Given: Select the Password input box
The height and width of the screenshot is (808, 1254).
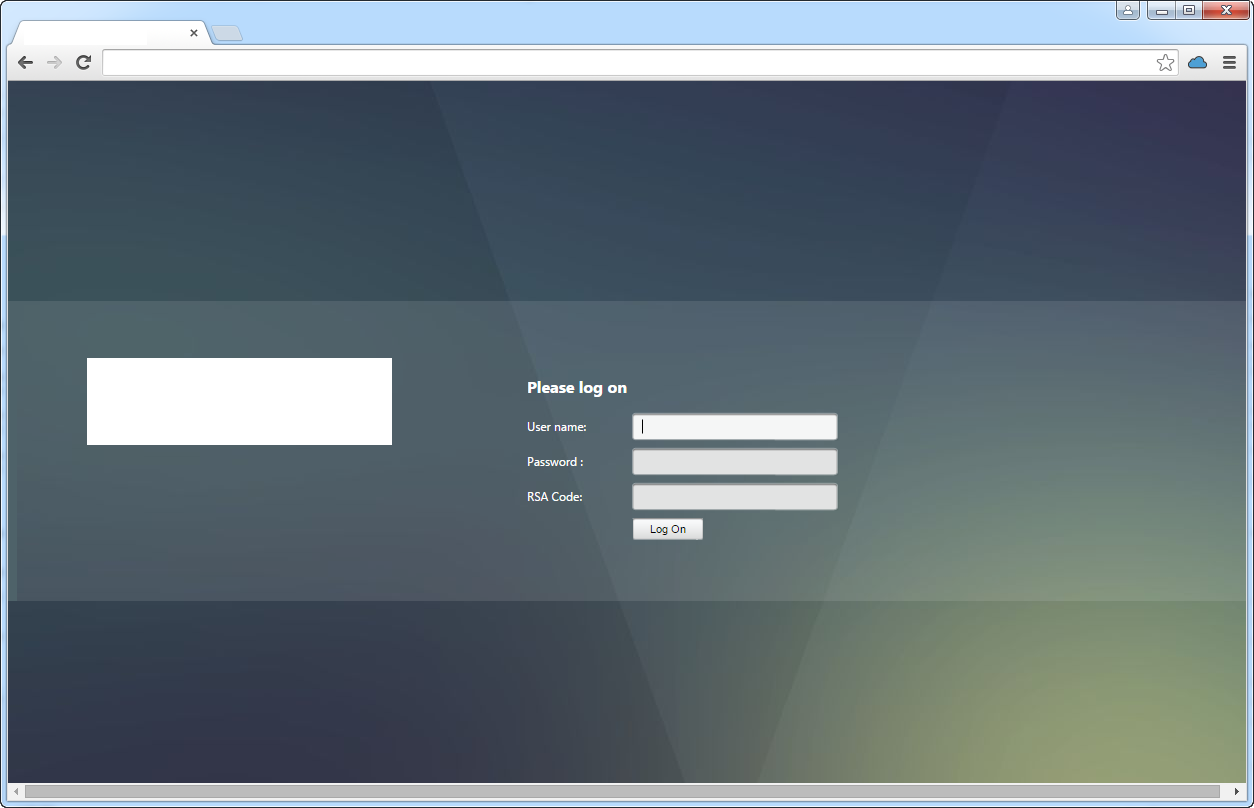Looking at the screenshot, I should pos(735,462).
